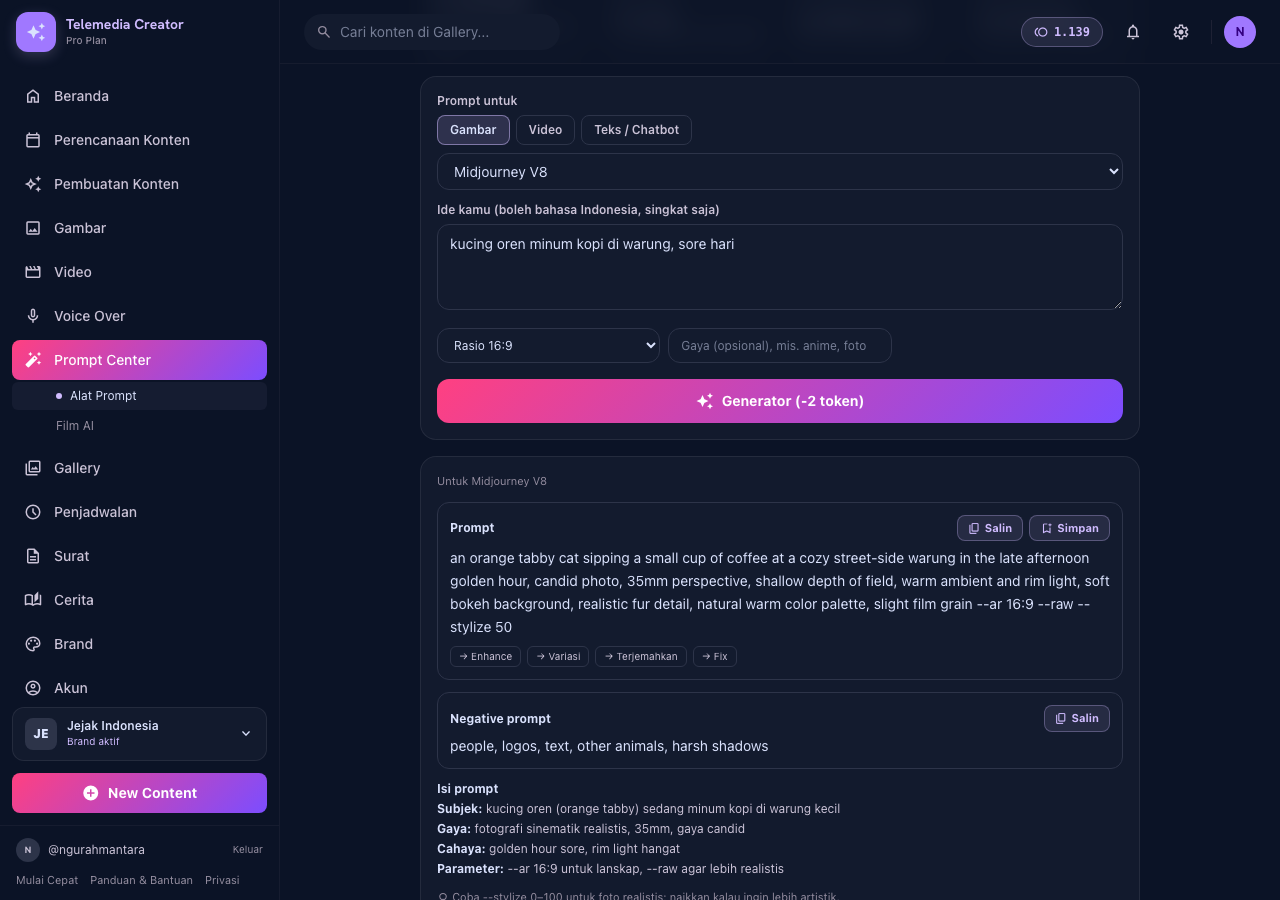Open the Penjadwalan clock icon
Viewport: 1280px width, 900px height.
(33, 512)
